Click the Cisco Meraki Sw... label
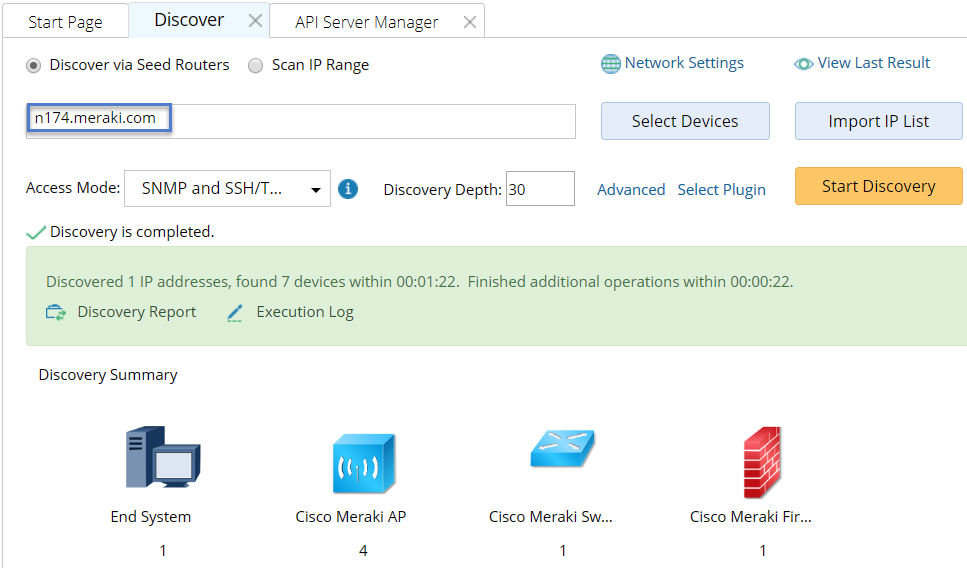The height and width of the screenshot is (568, 967). point(551,517)
